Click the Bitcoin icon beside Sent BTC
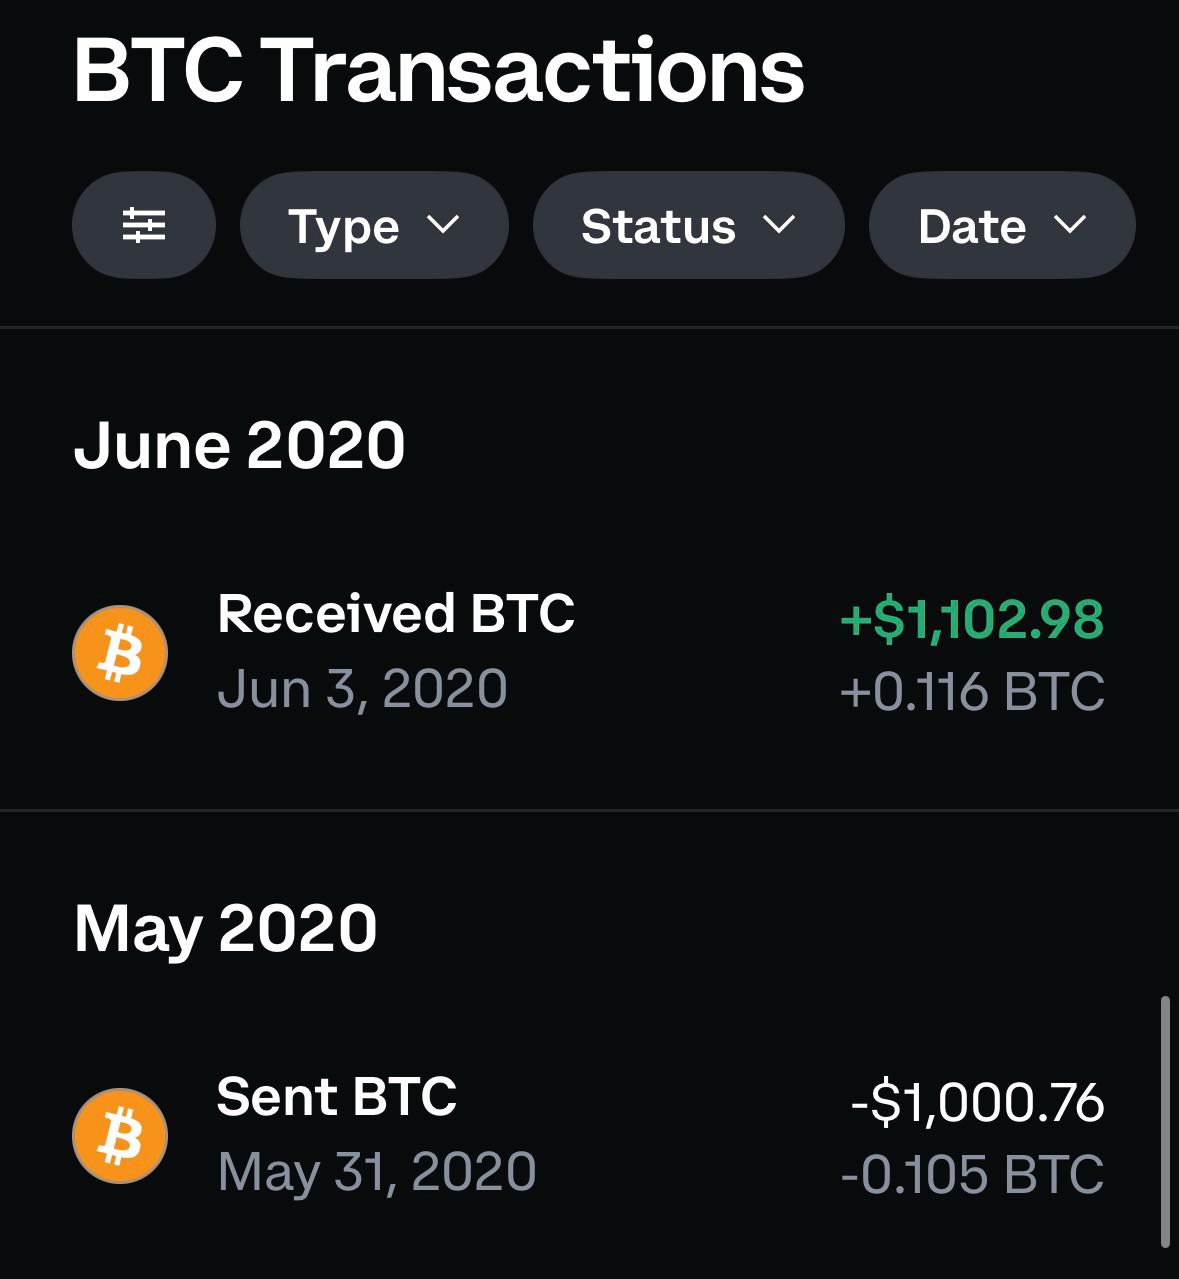The height and width of the screenshot is (1279, 1179). click(120, 1136)
